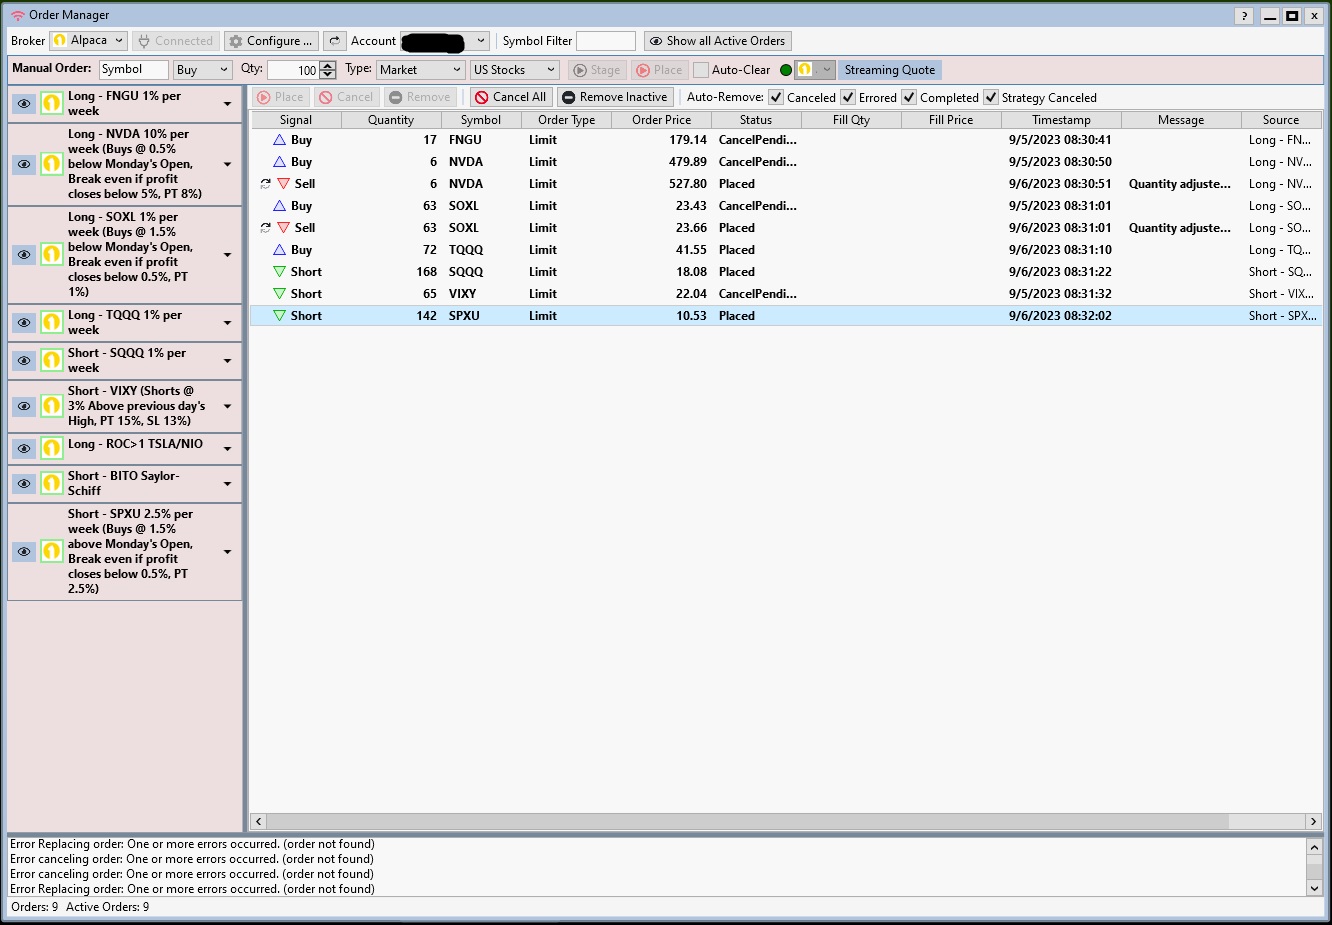Open the Broker Alpaca dropdown

click(88, 41)
